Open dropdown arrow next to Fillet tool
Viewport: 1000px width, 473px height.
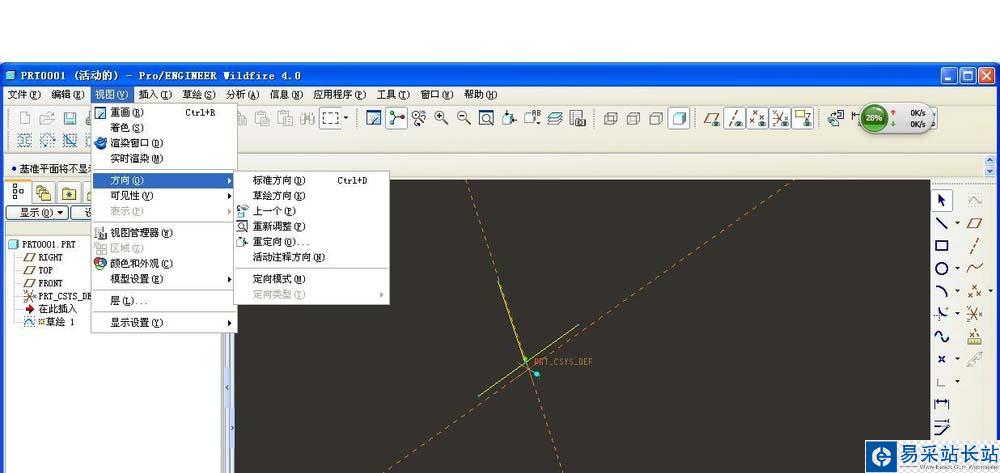point(957,314)
